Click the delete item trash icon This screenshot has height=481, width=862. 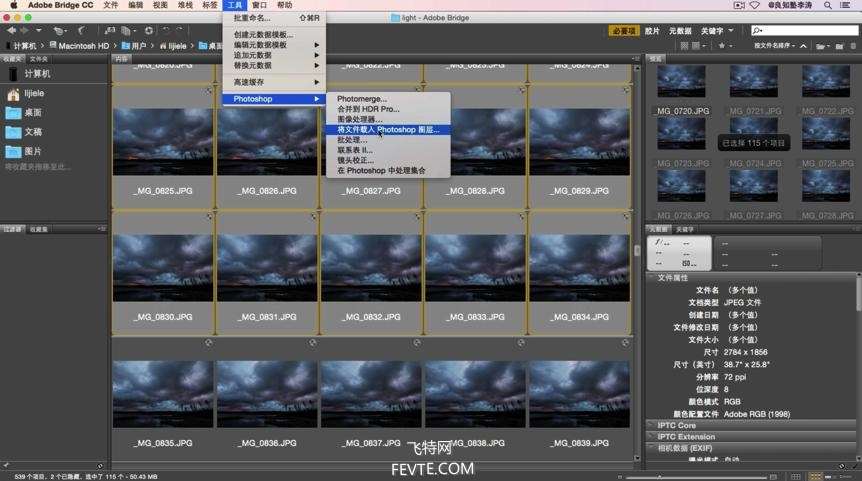tap(854, 46)
